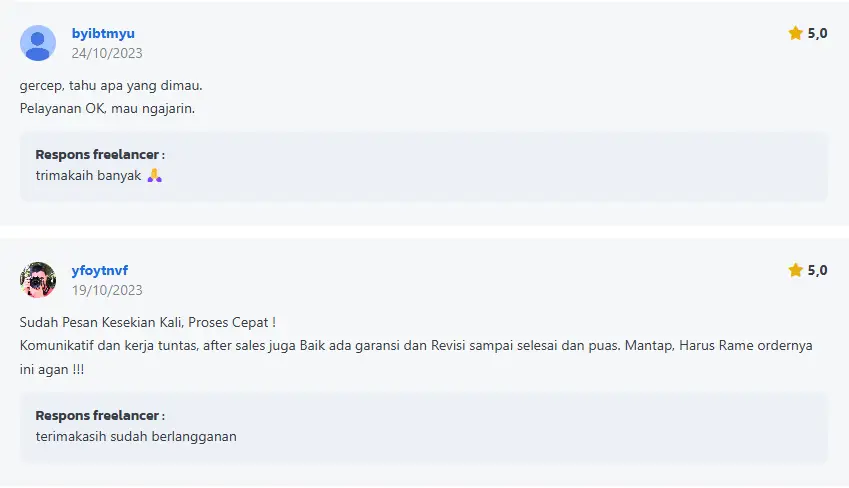Viewport: 849px width, 488px height.
Task: Click date 19/10/2023 under yfoytnvf
Action: (107, 290)
